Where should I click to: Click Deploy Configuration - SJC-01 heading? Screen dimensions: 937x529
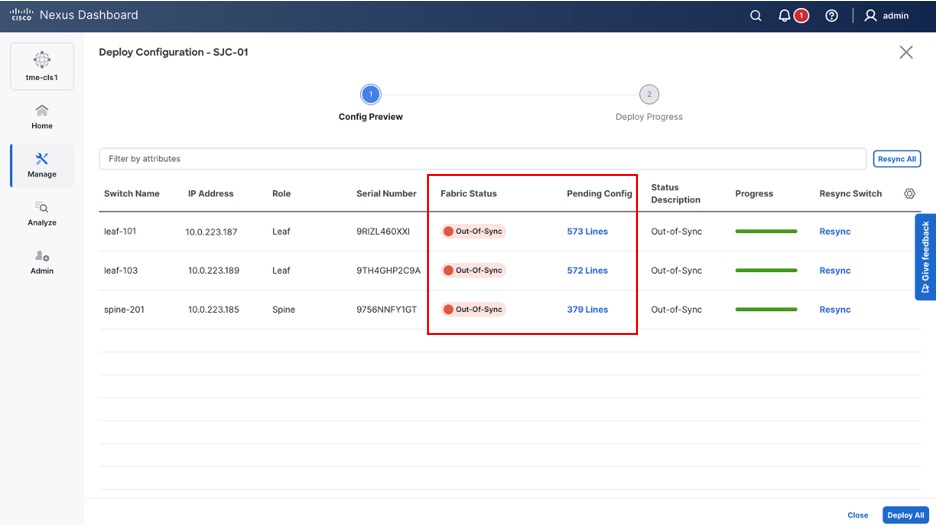click(173, 52)
